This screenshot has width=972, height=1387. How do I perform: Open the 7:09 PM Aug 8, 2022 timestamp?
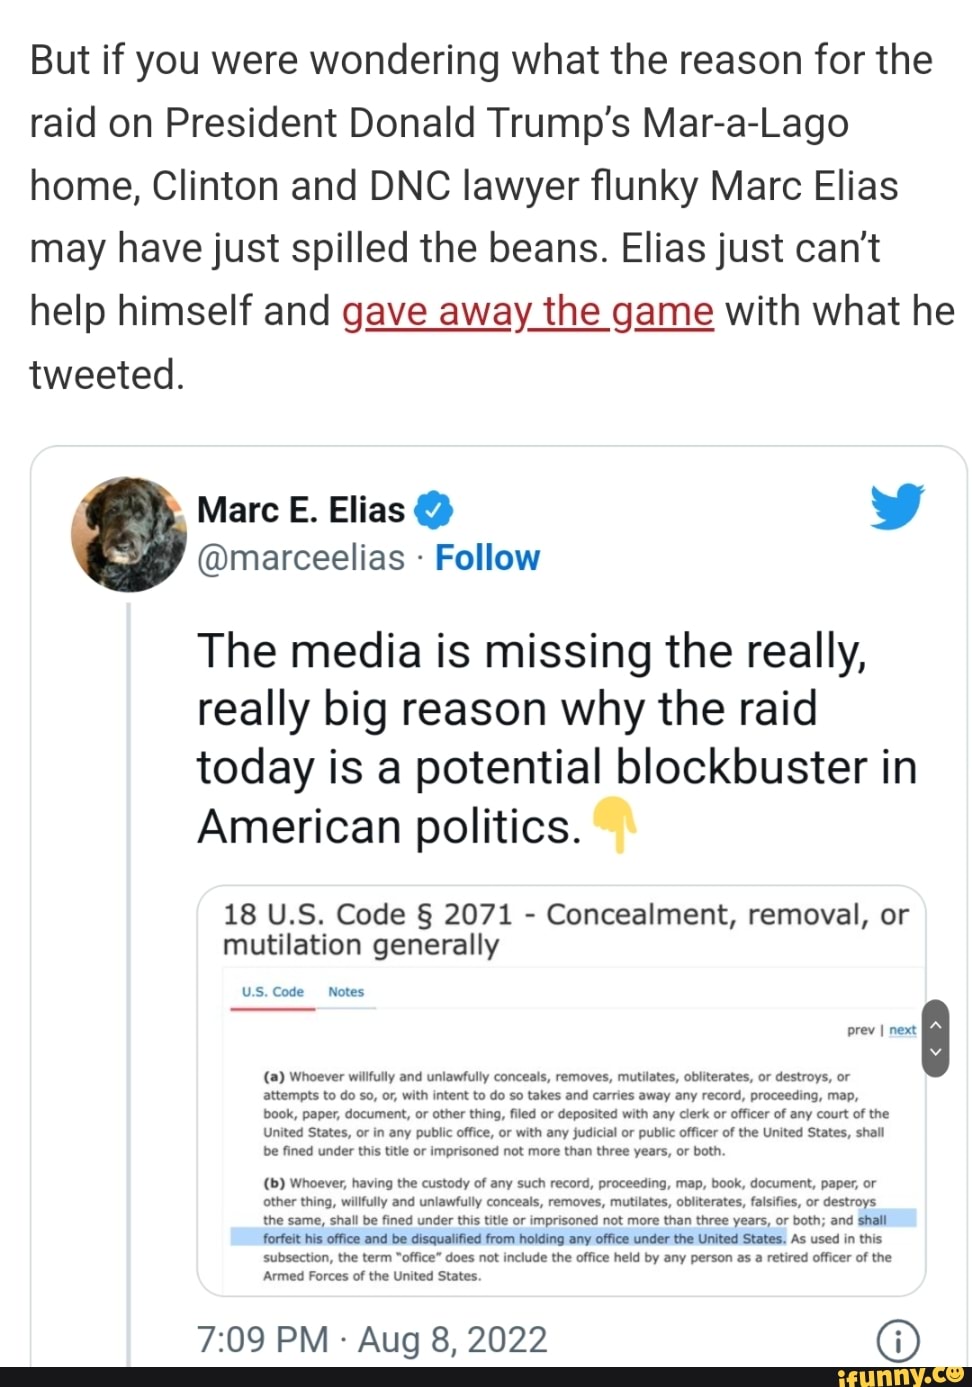click(x=372, y=1340)
